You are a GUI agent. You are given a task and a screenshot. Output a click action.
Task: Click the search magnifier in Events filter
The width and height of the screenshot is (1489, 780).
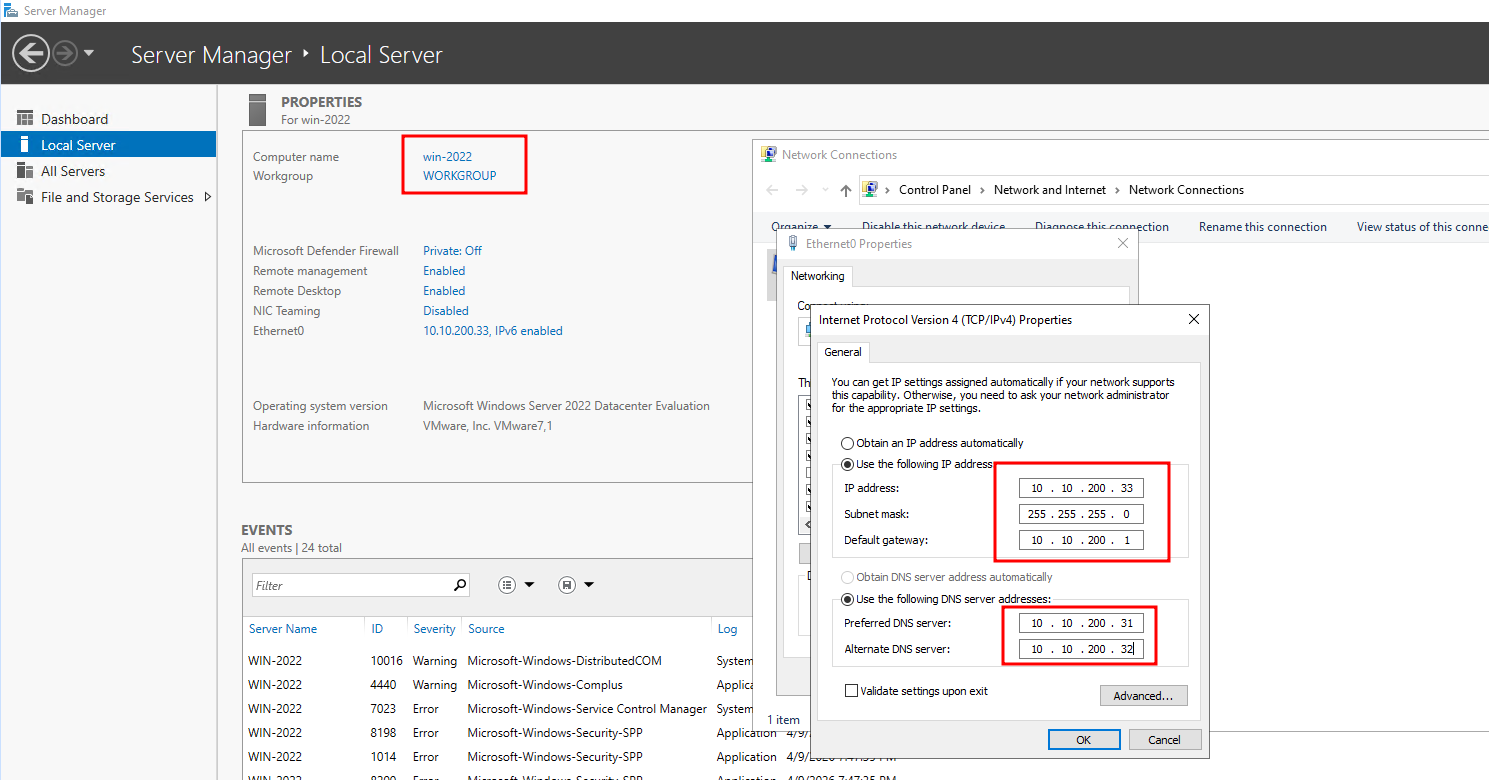pos(460,585)
